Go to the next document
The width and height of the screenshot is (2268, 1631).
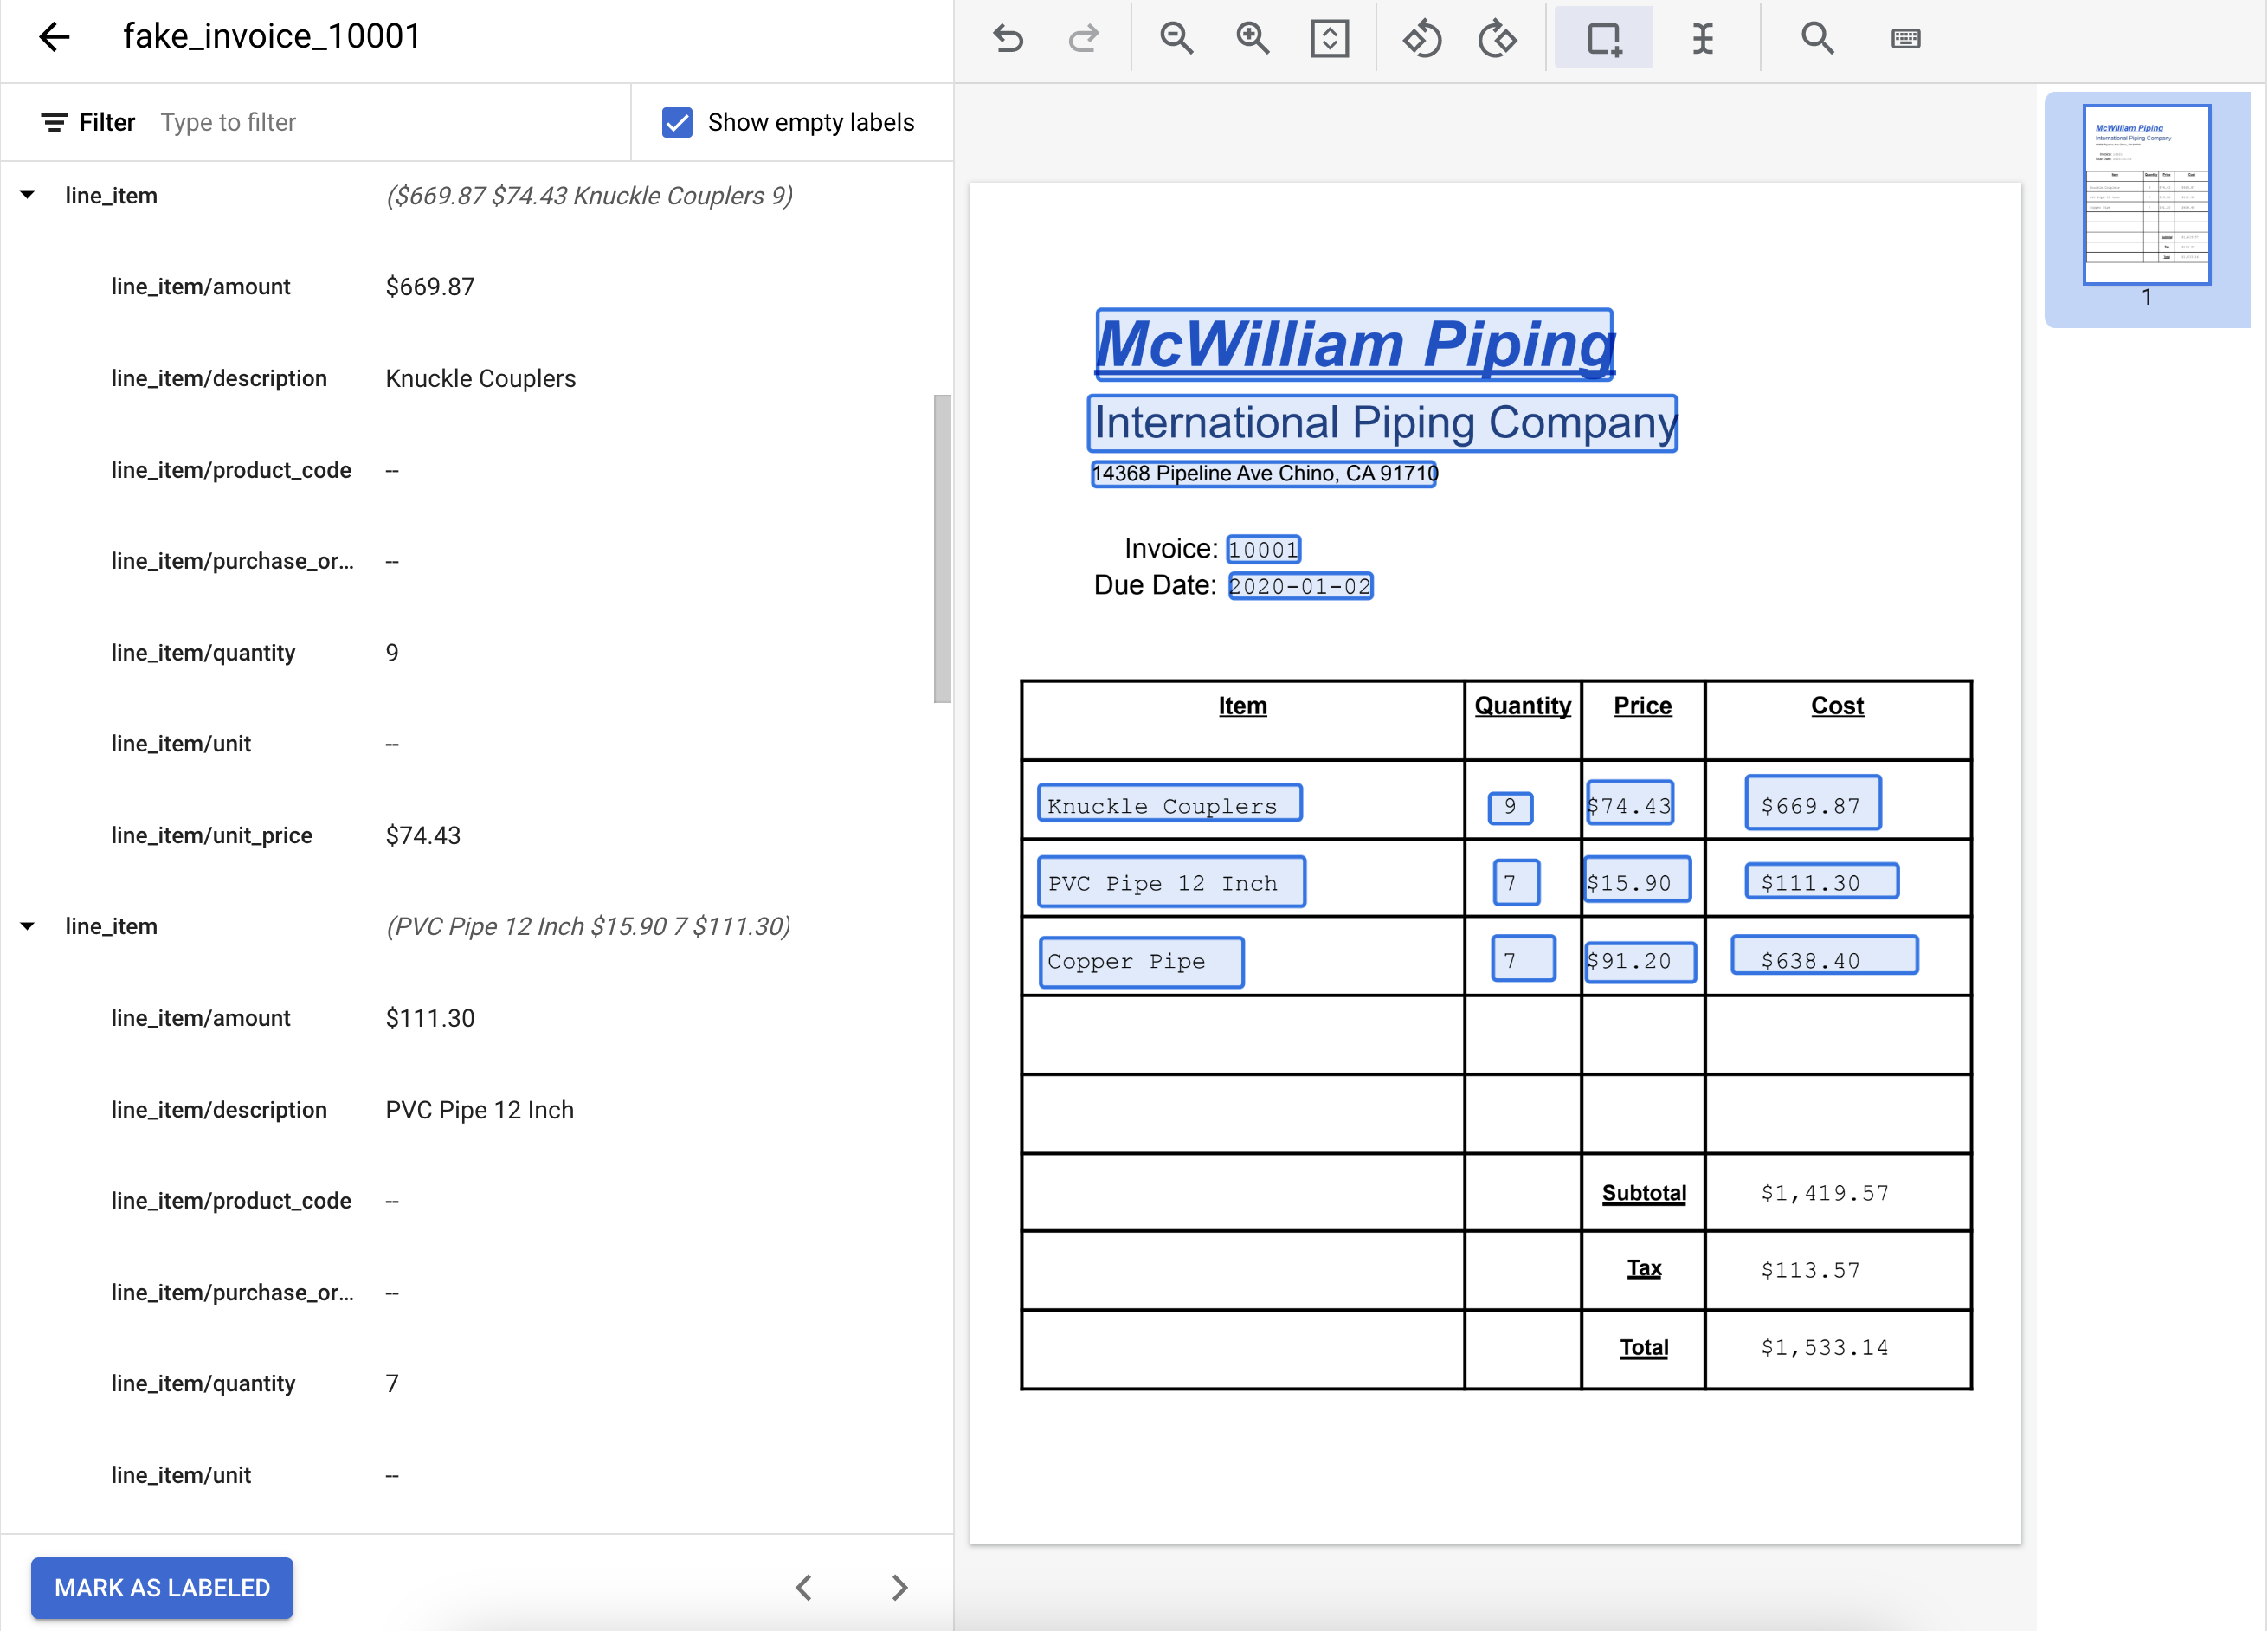coord(899,1587)
